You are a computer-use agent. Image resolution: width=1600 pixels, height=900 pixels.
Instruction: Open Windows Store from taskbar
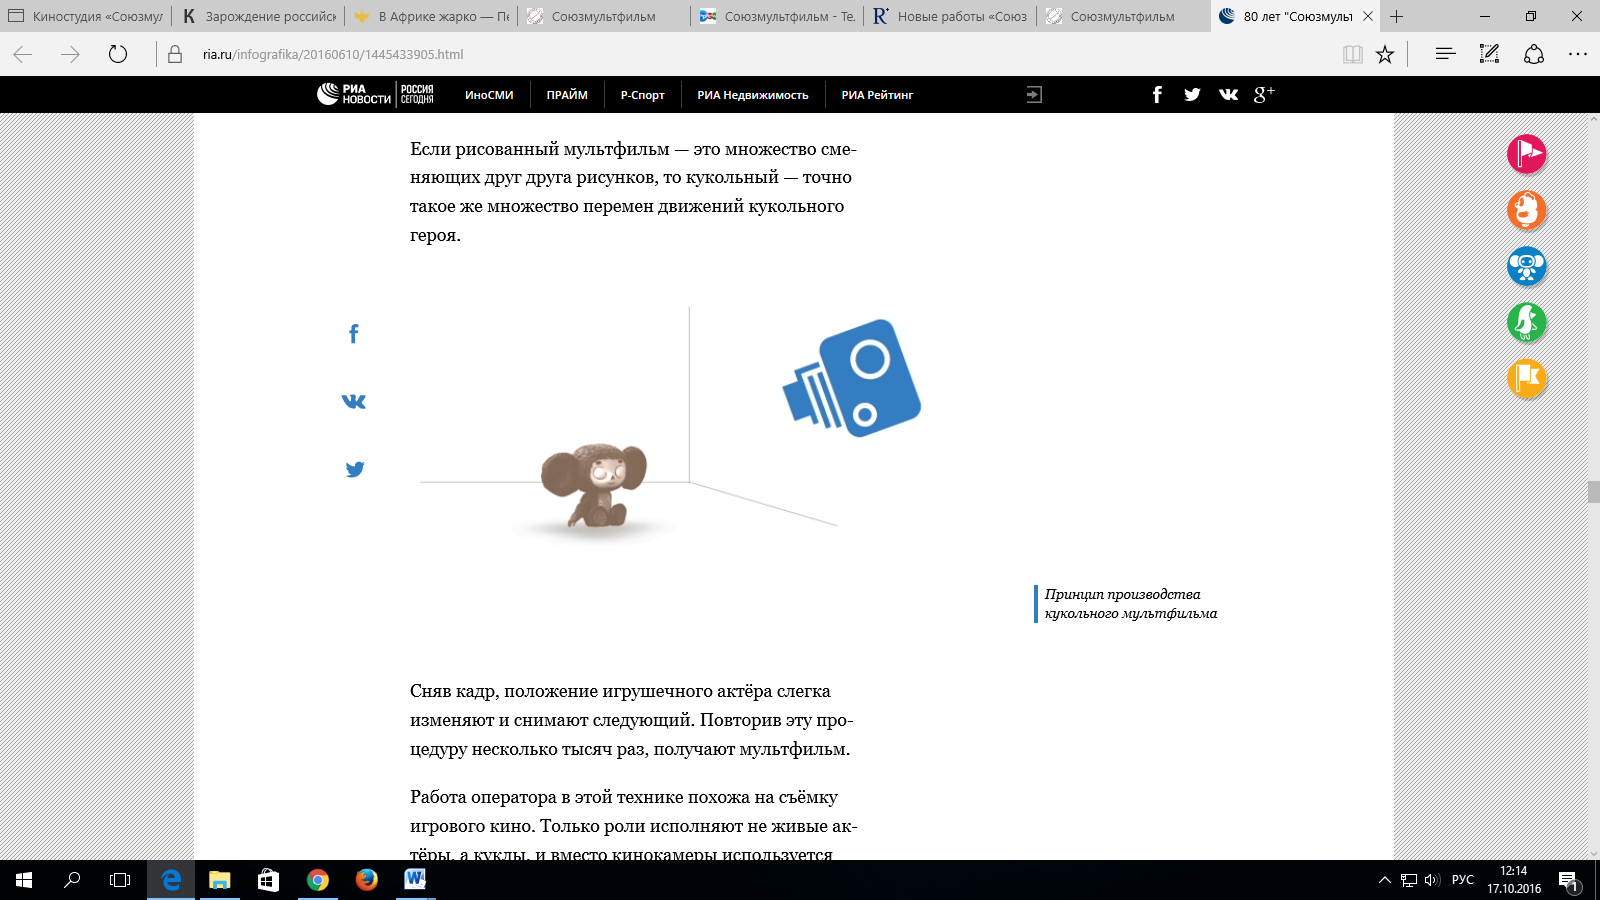pos(268,880)
